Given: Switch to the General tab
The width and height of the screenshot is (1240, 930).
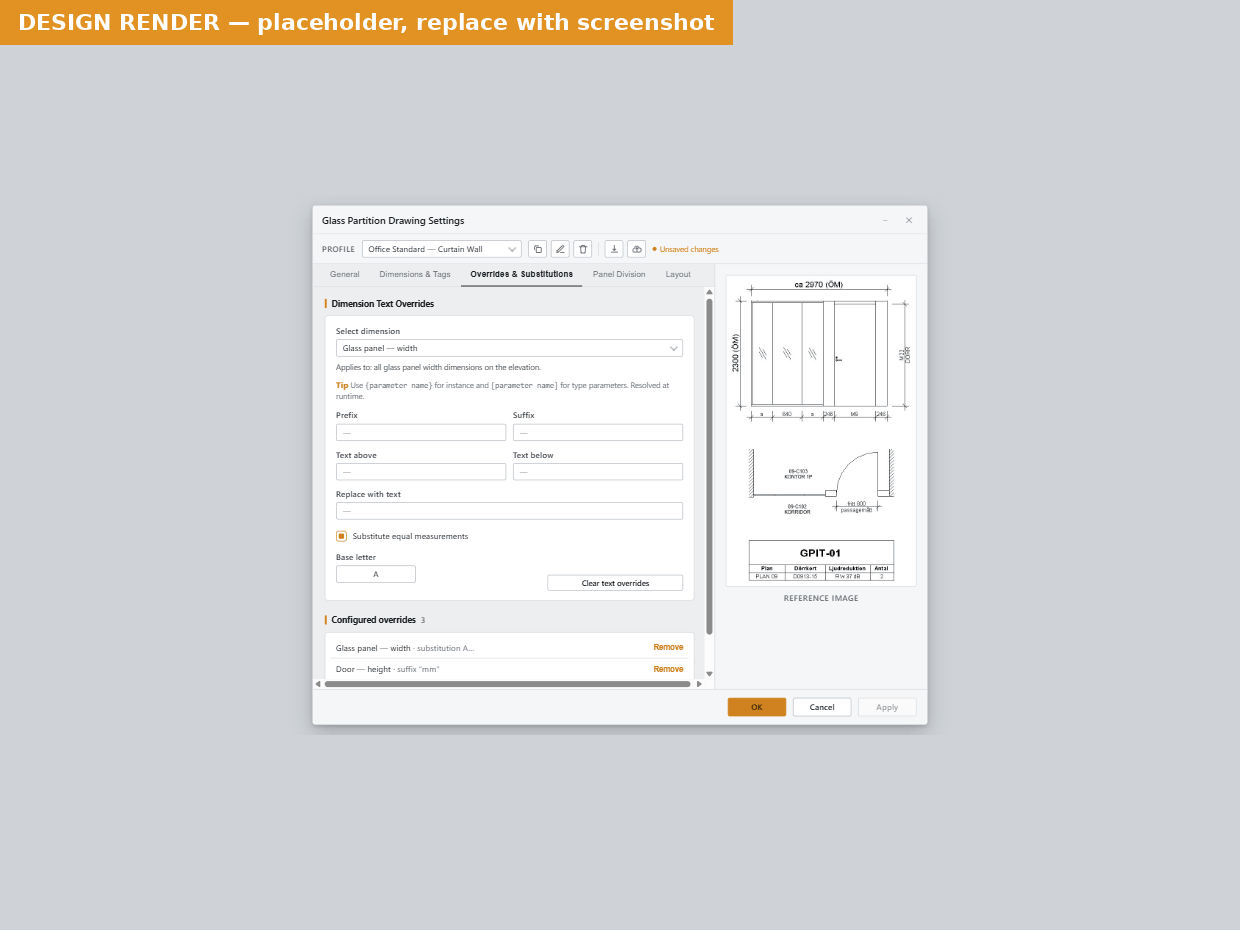Looking at the screenshot, I should 345,275.
